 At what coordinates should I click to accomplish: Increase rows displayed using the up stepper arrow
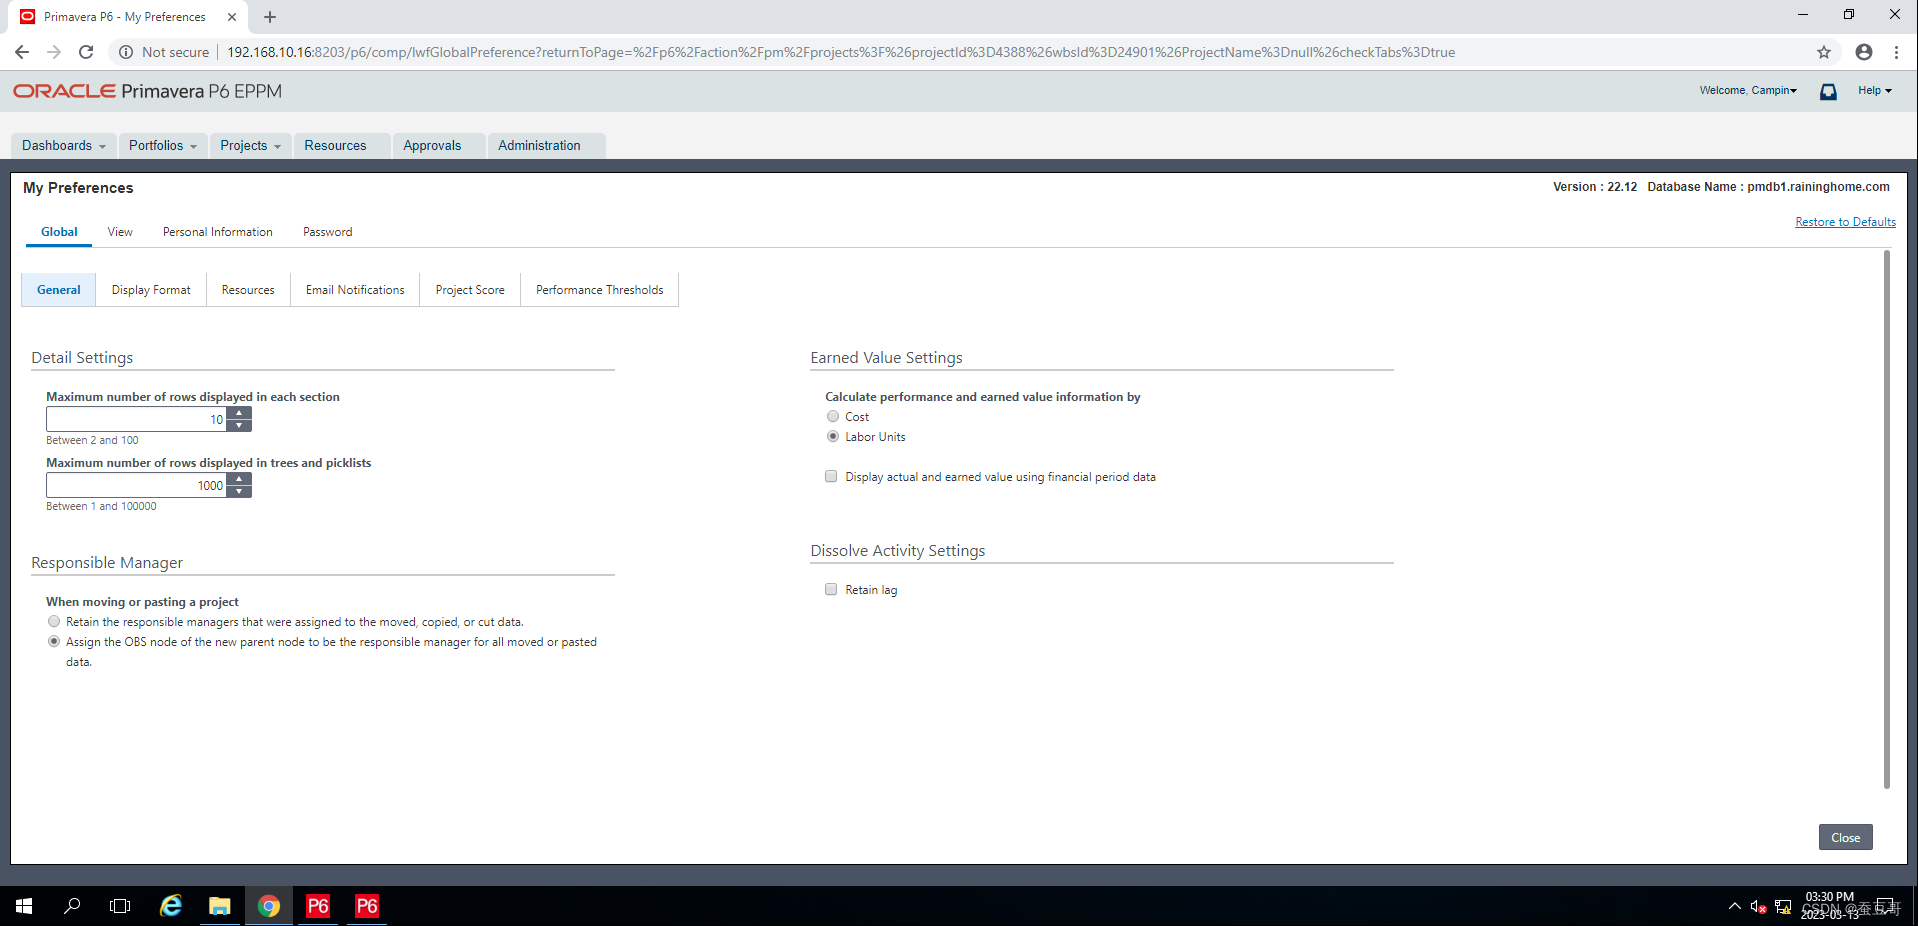[239, 413]
